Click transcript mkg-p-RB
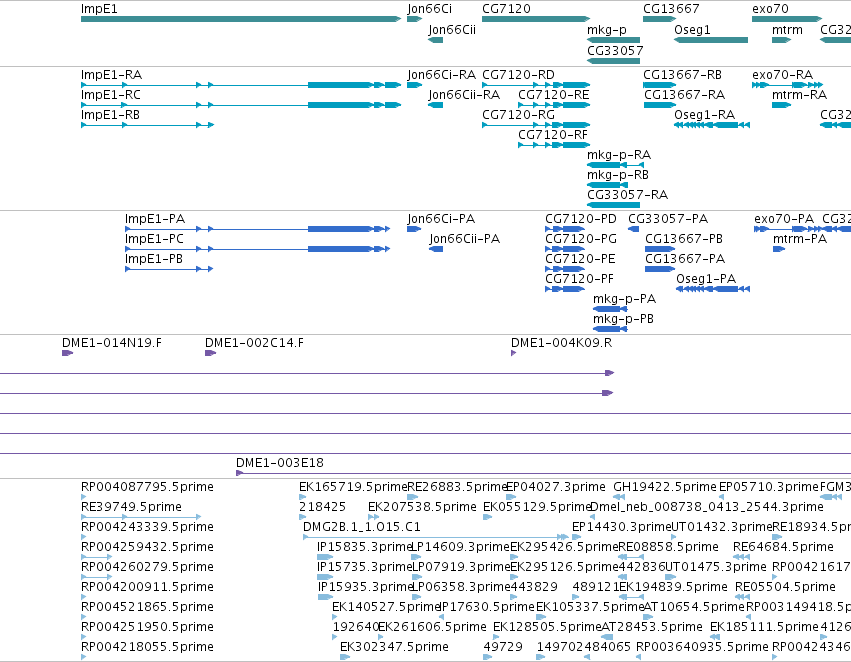 [607, 185]
